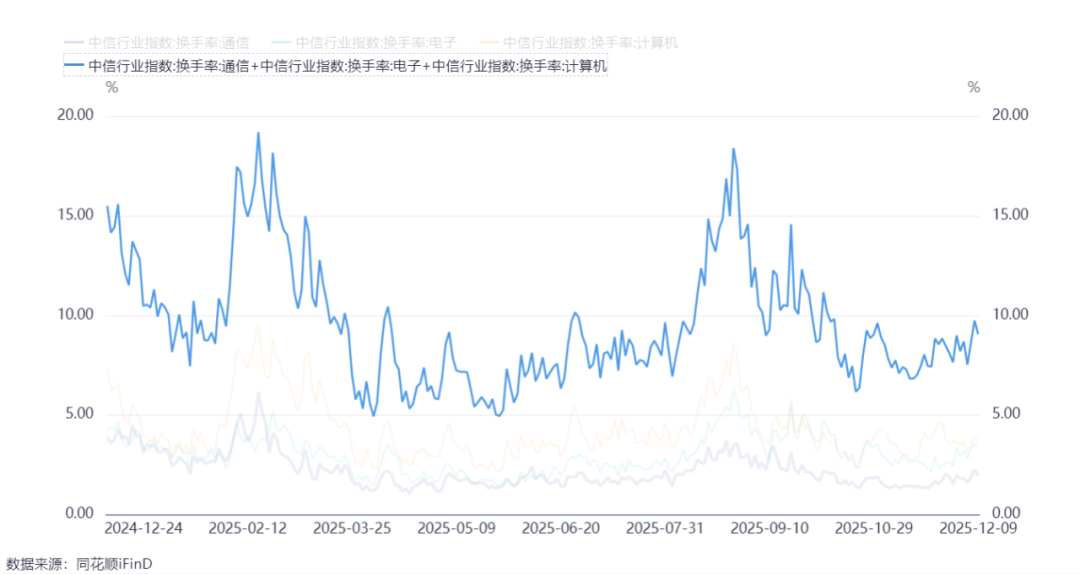Click the 数据来源:同花顺iFinD source text
This screenshot has height=574, width=1080.
pyautogui.click(x=79, y=564)
